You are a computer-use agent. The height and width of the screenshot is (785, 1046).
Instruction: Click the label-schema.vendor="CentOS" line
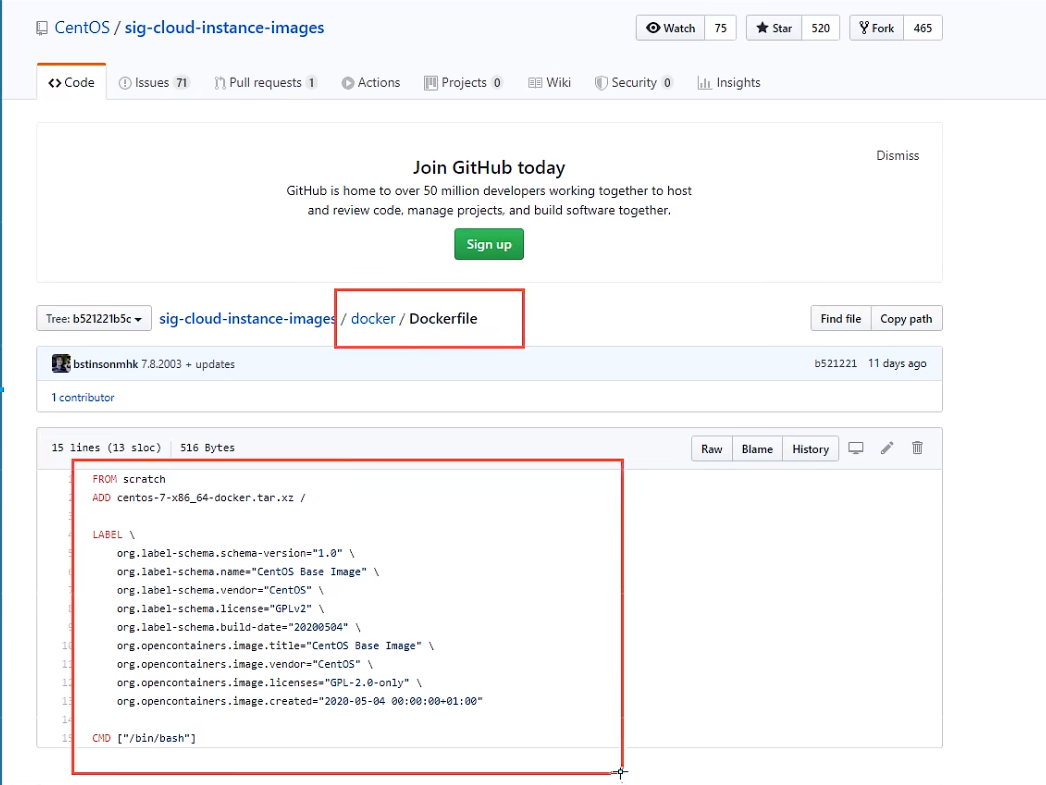click(x=220, y=590)
